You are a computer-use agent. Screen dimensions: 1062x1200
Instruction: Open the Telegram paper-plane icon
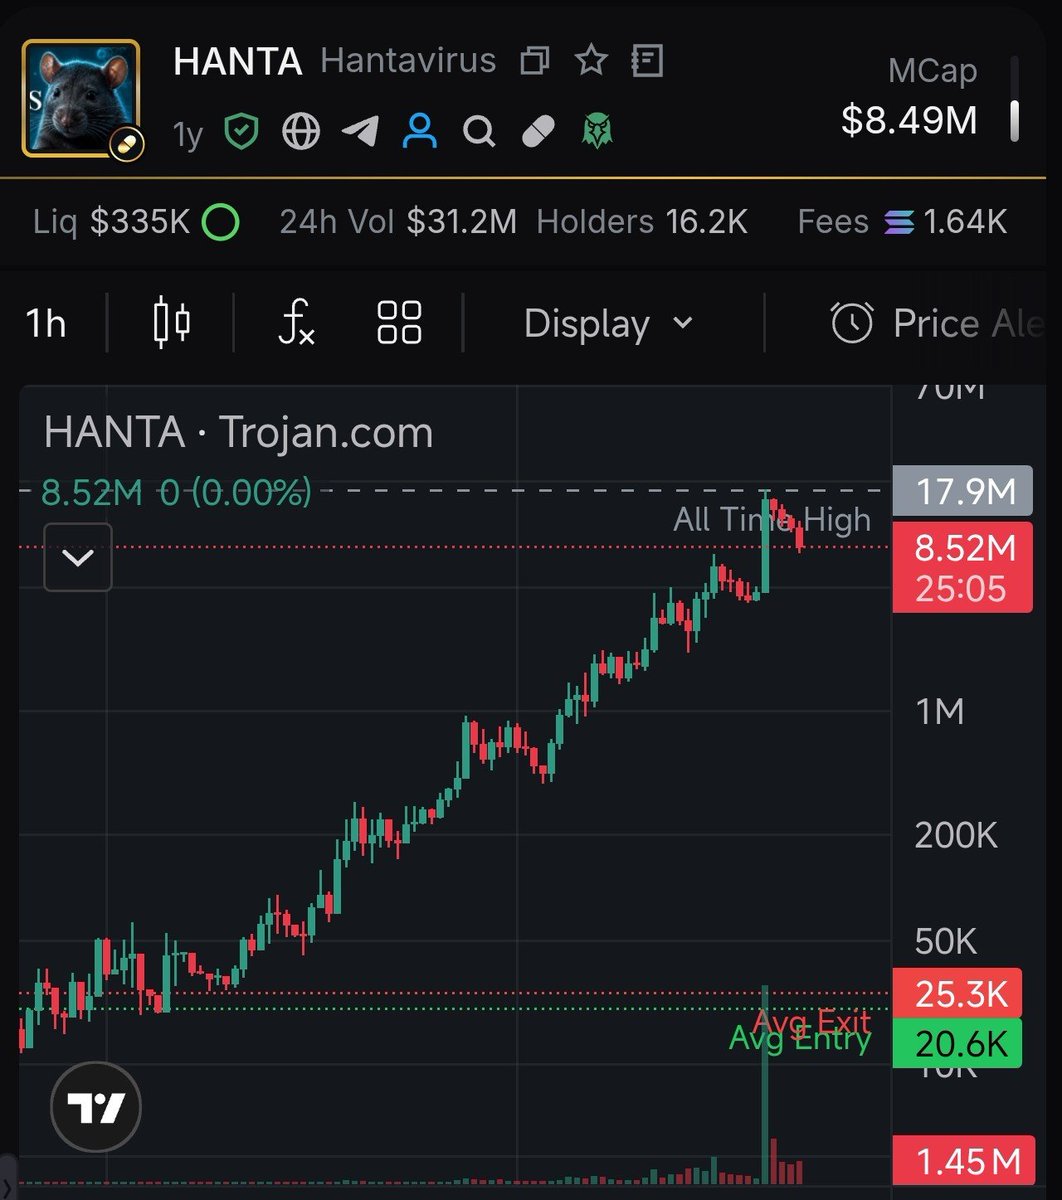point(360,131)
